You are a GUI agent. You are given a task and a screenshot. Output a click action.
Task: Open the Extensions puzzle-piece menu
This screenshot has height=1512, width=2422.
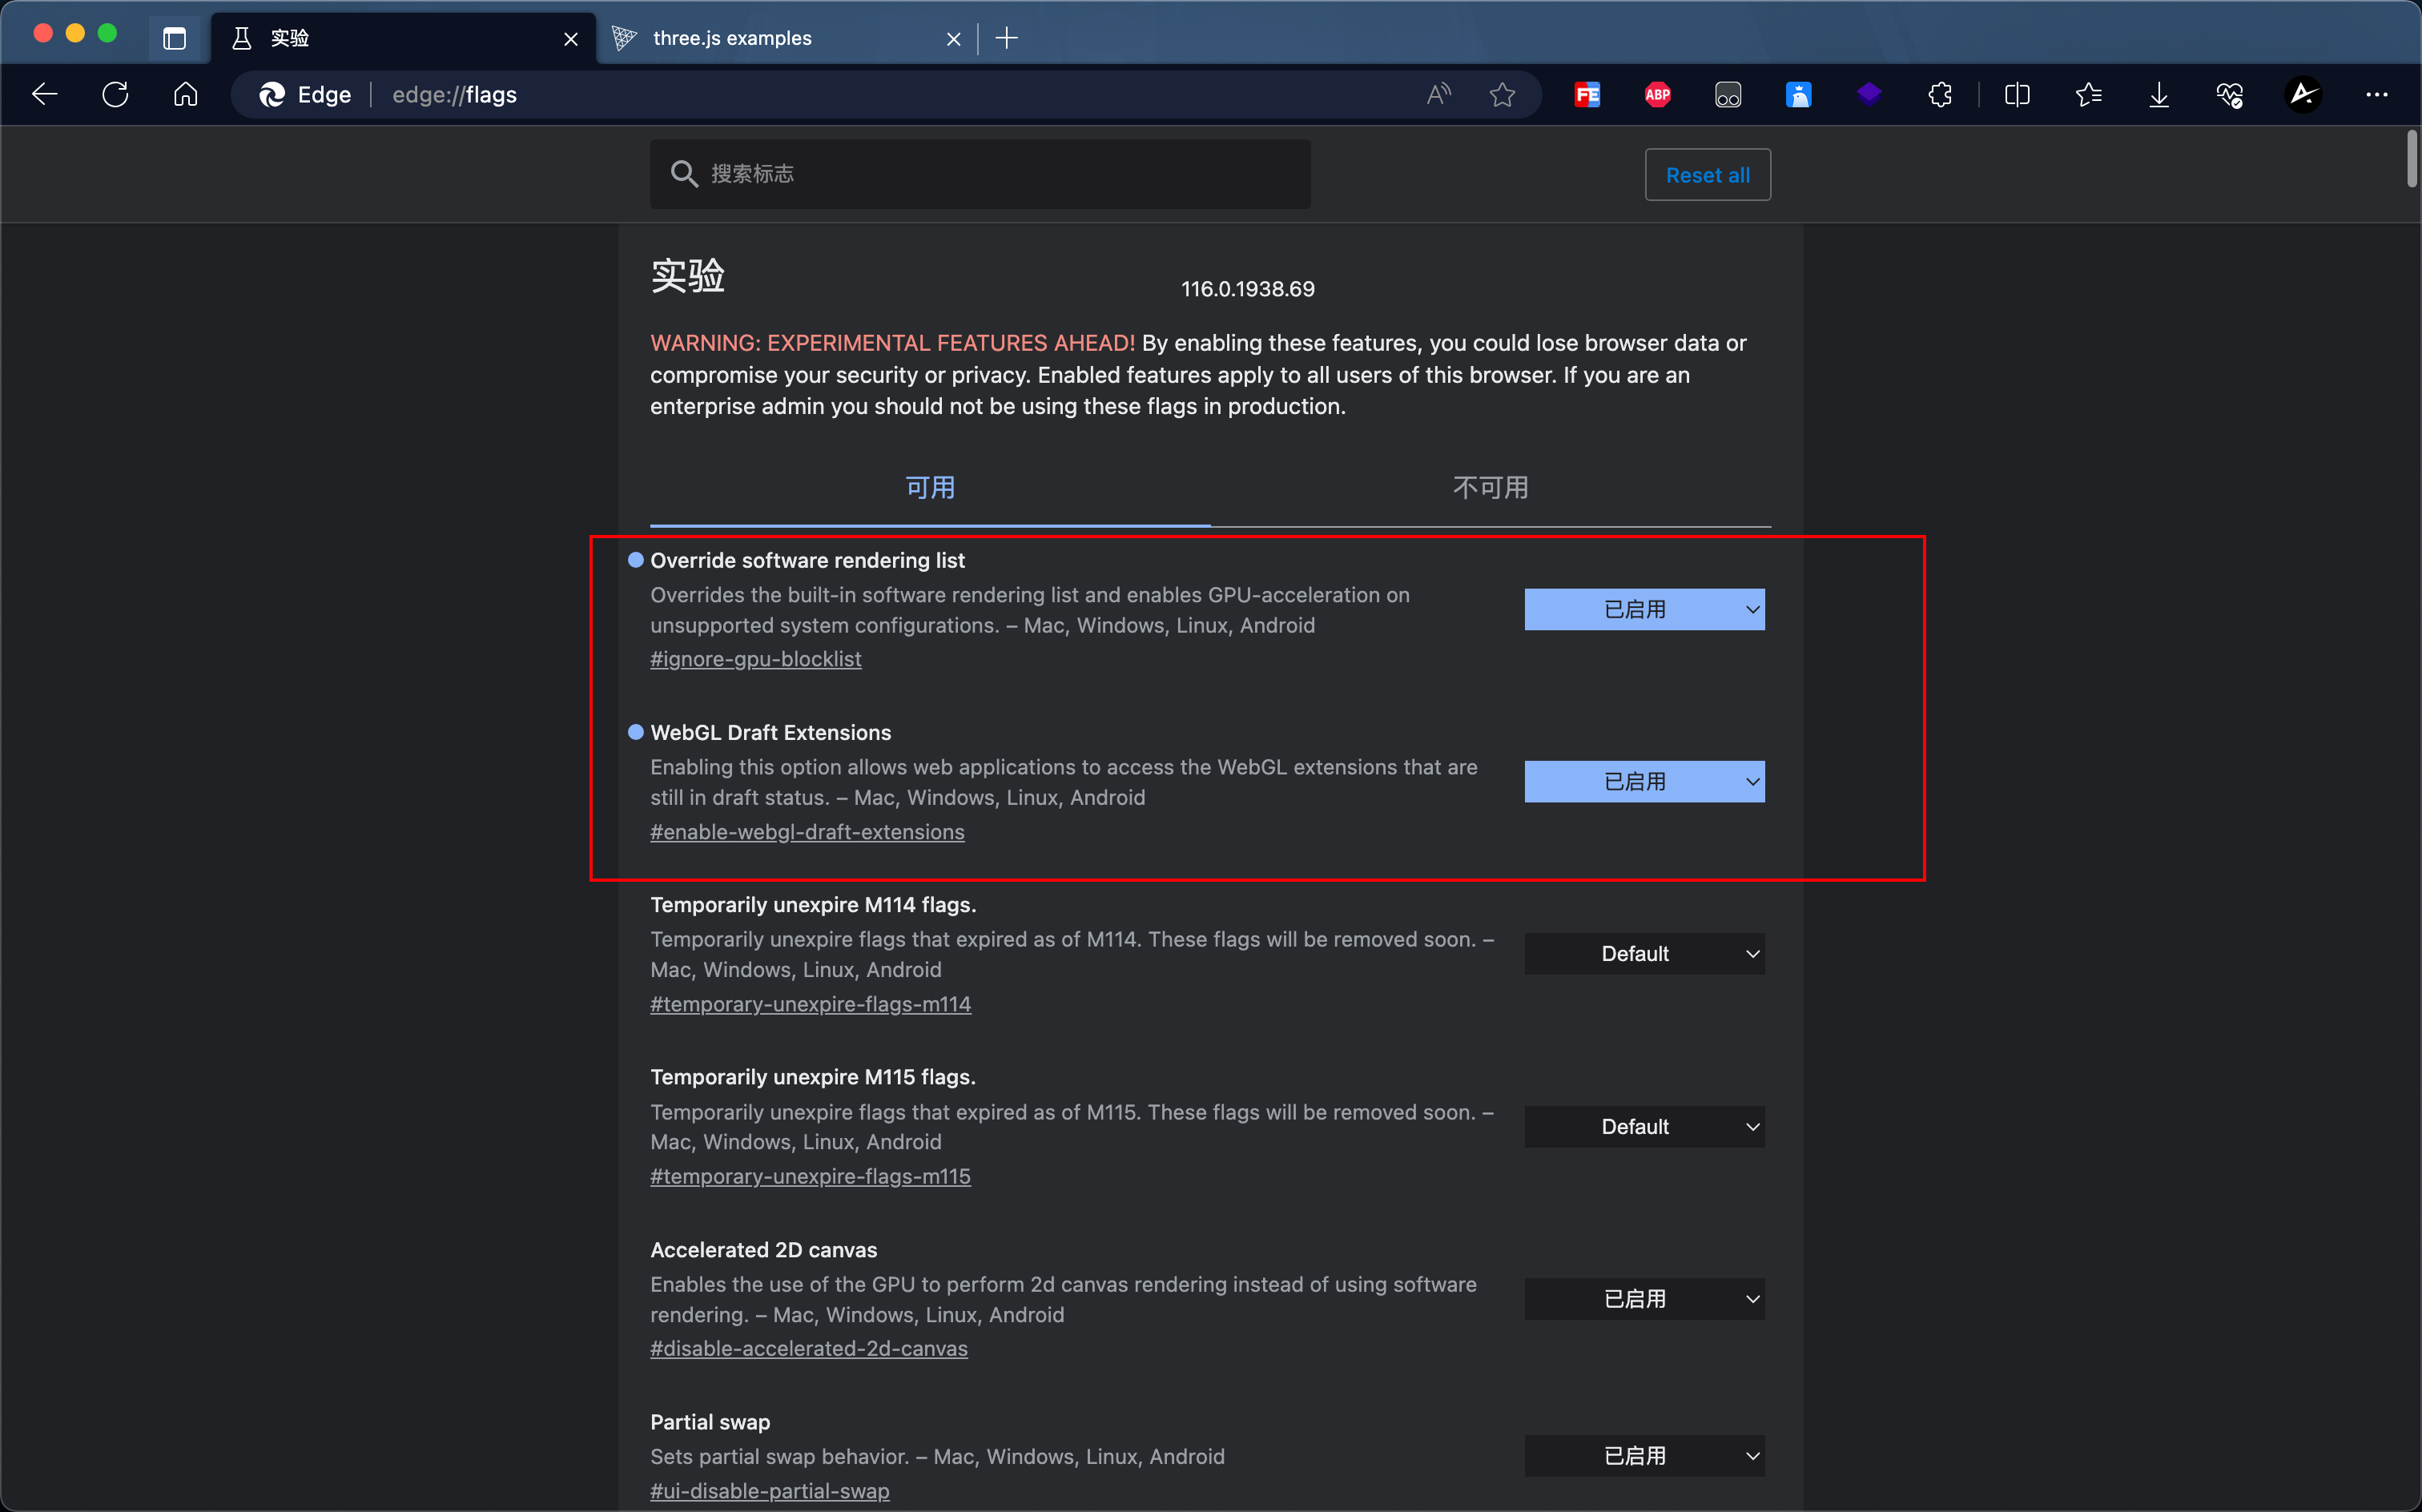(1940, 95)
